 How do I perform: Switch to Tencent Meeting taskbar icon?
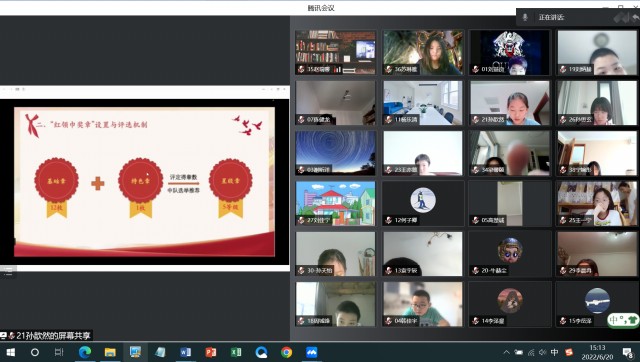click(312, 352)
